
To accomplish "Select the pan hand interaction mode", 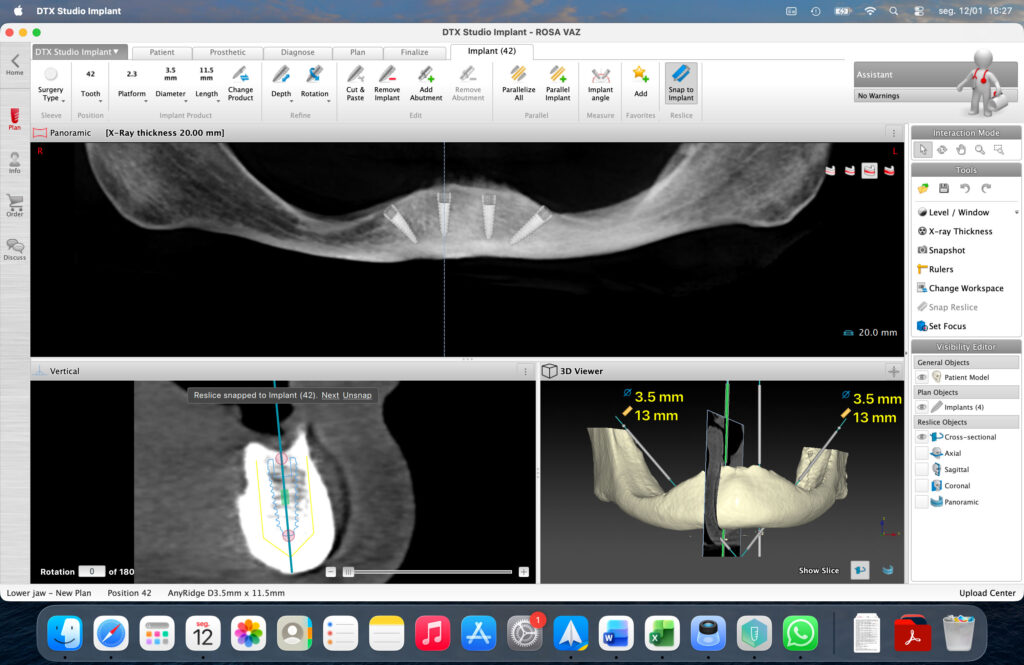I will tap(961, 149).
